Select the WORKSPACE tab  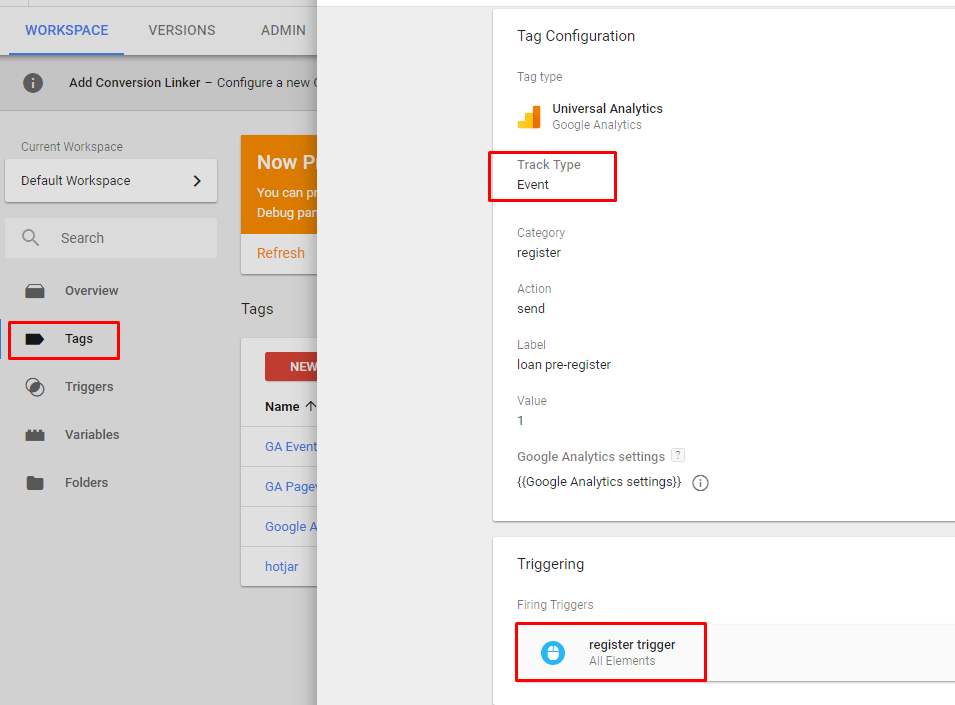point(66,30)
